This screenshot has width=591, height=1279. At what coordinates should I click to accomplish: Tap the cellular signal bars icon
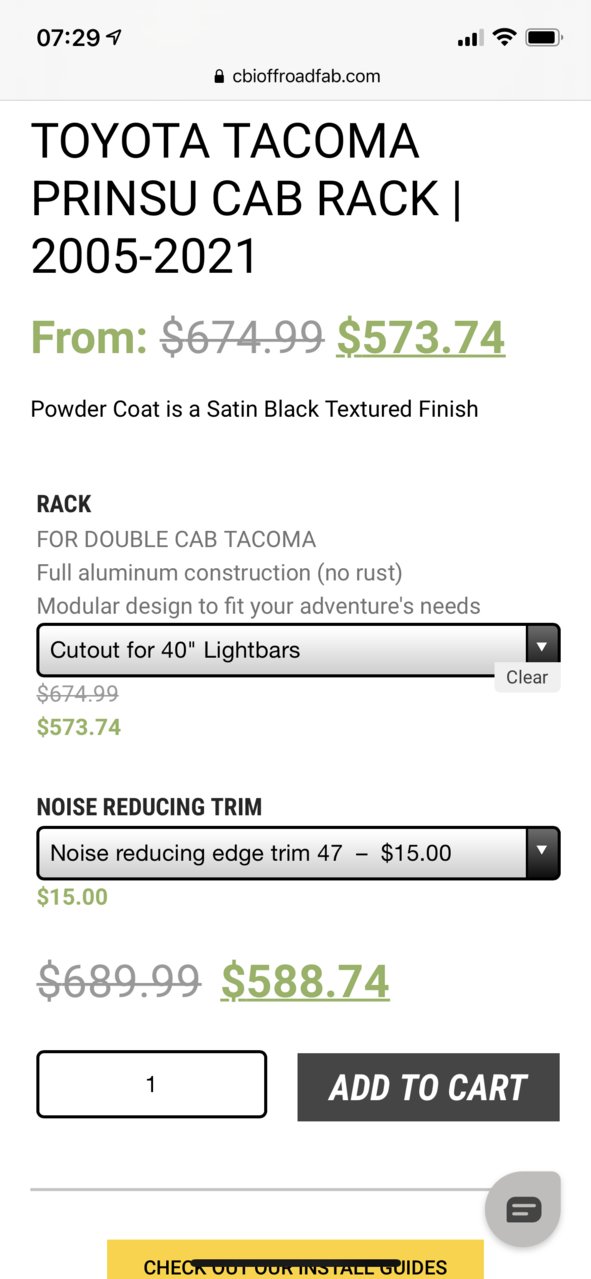[469, 39]
